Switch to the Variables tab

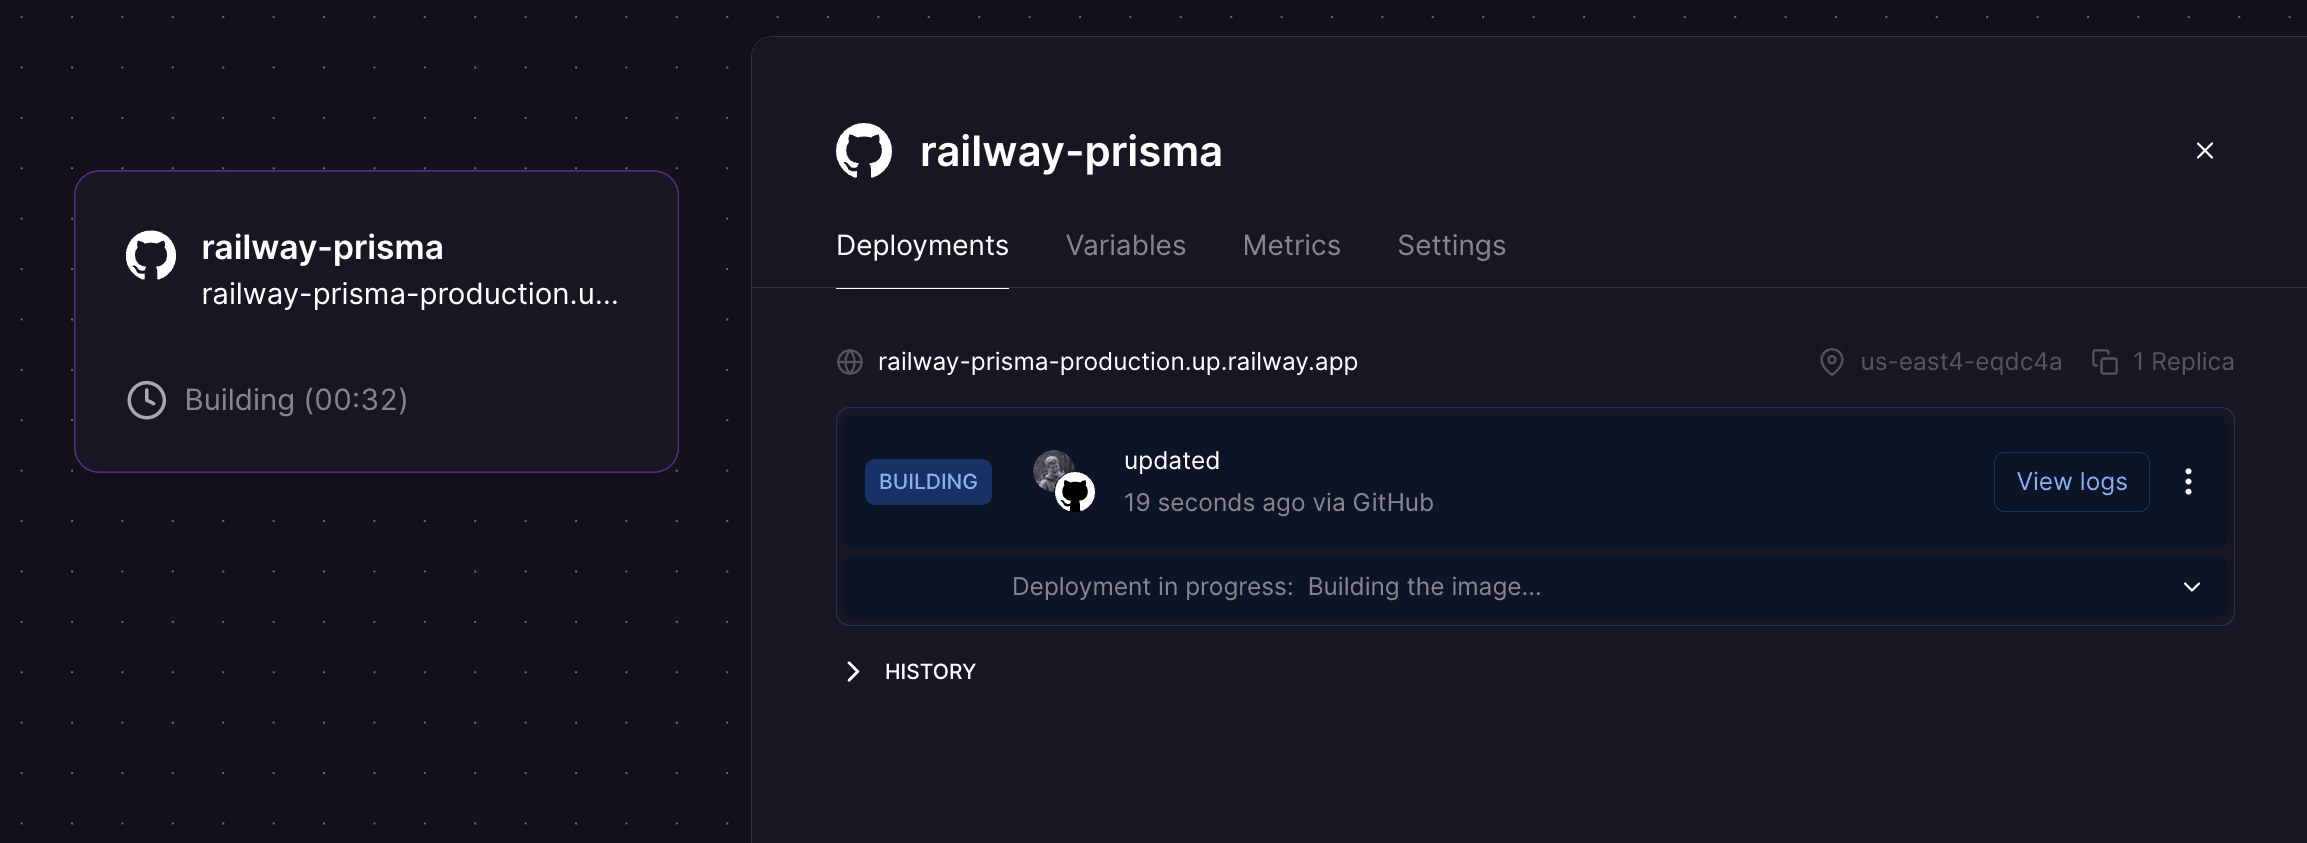pos(1125,245)
